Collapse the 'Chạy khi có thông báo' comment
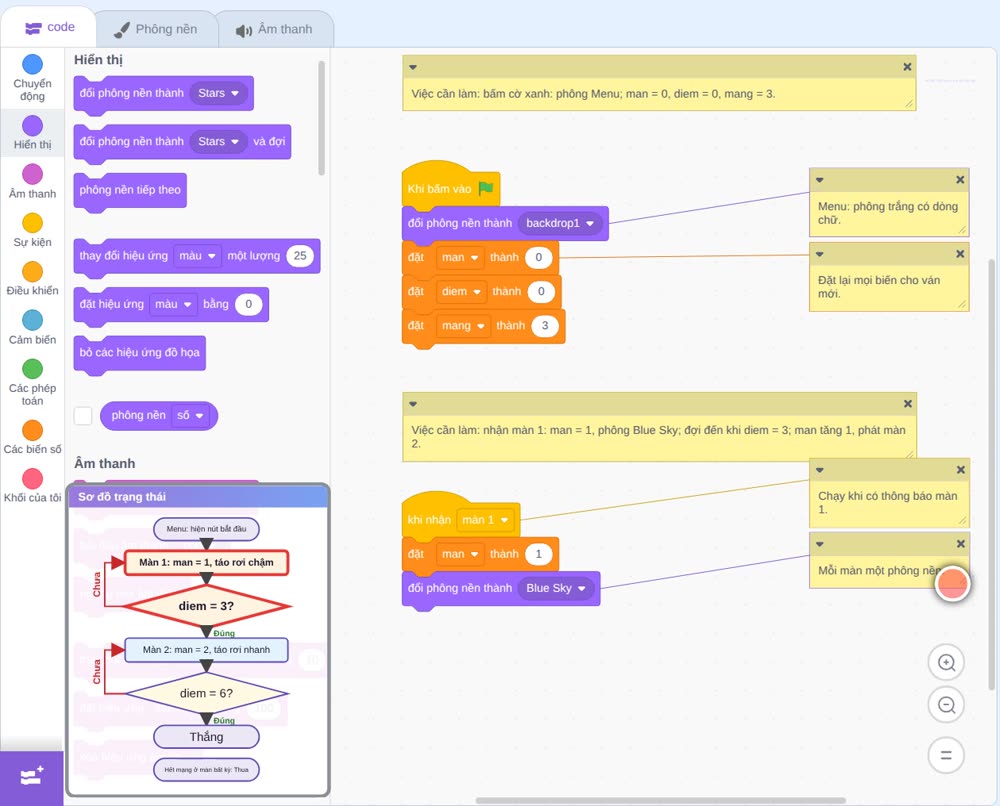Screen dimensions: 1000x806 click(x=820, y=470)
